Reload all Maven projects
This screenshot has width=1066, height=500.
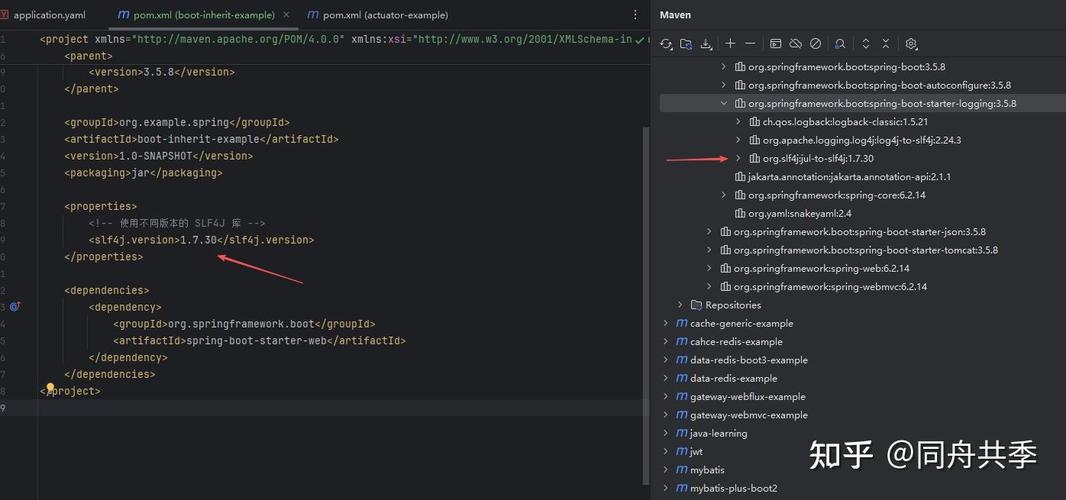tap(666, 44)
